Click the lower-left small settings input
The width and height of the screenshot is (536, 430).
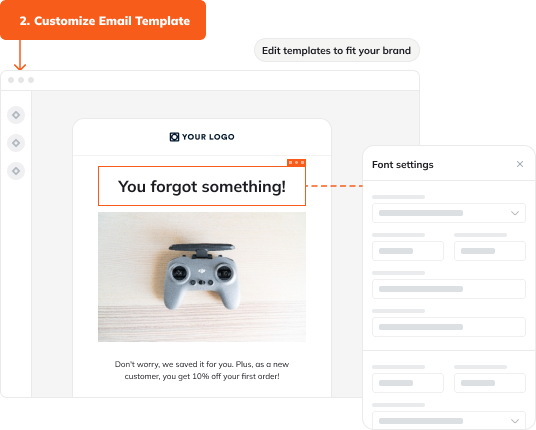coord(408,383)
